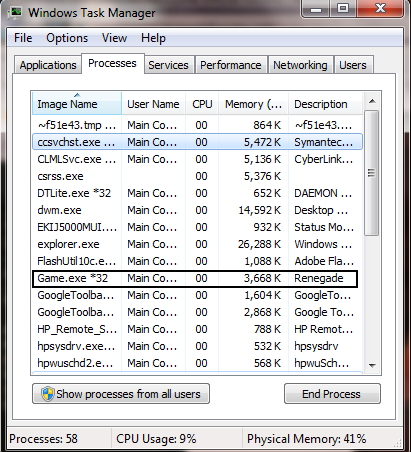The height and width of the screenshot is (452, 411).
Task: Sort by the CPU column header
Action: (x=202, y=104)
